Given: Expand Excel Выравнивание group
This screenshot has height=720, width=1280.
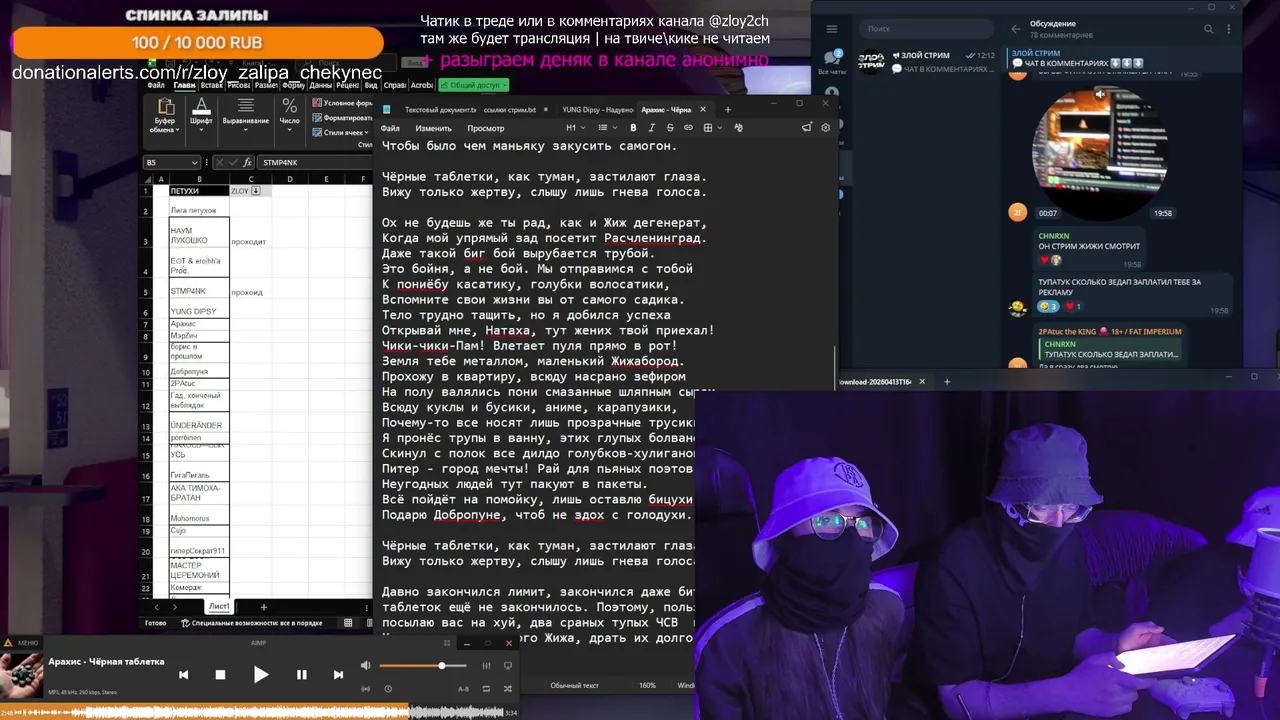Looking at the screenshot, I should pos(245,117).
